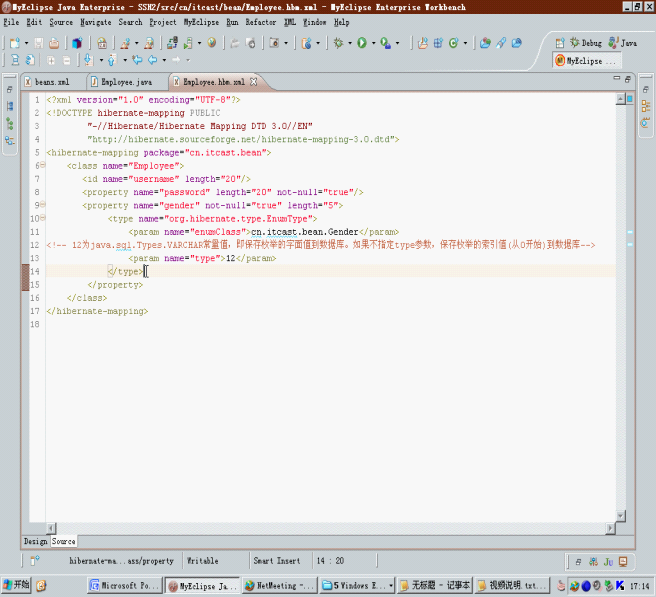The height and width of the screenshot is (597, 656).
Task: Close the Employee.hbm.xml editor tab
Action: click(253, 81)
